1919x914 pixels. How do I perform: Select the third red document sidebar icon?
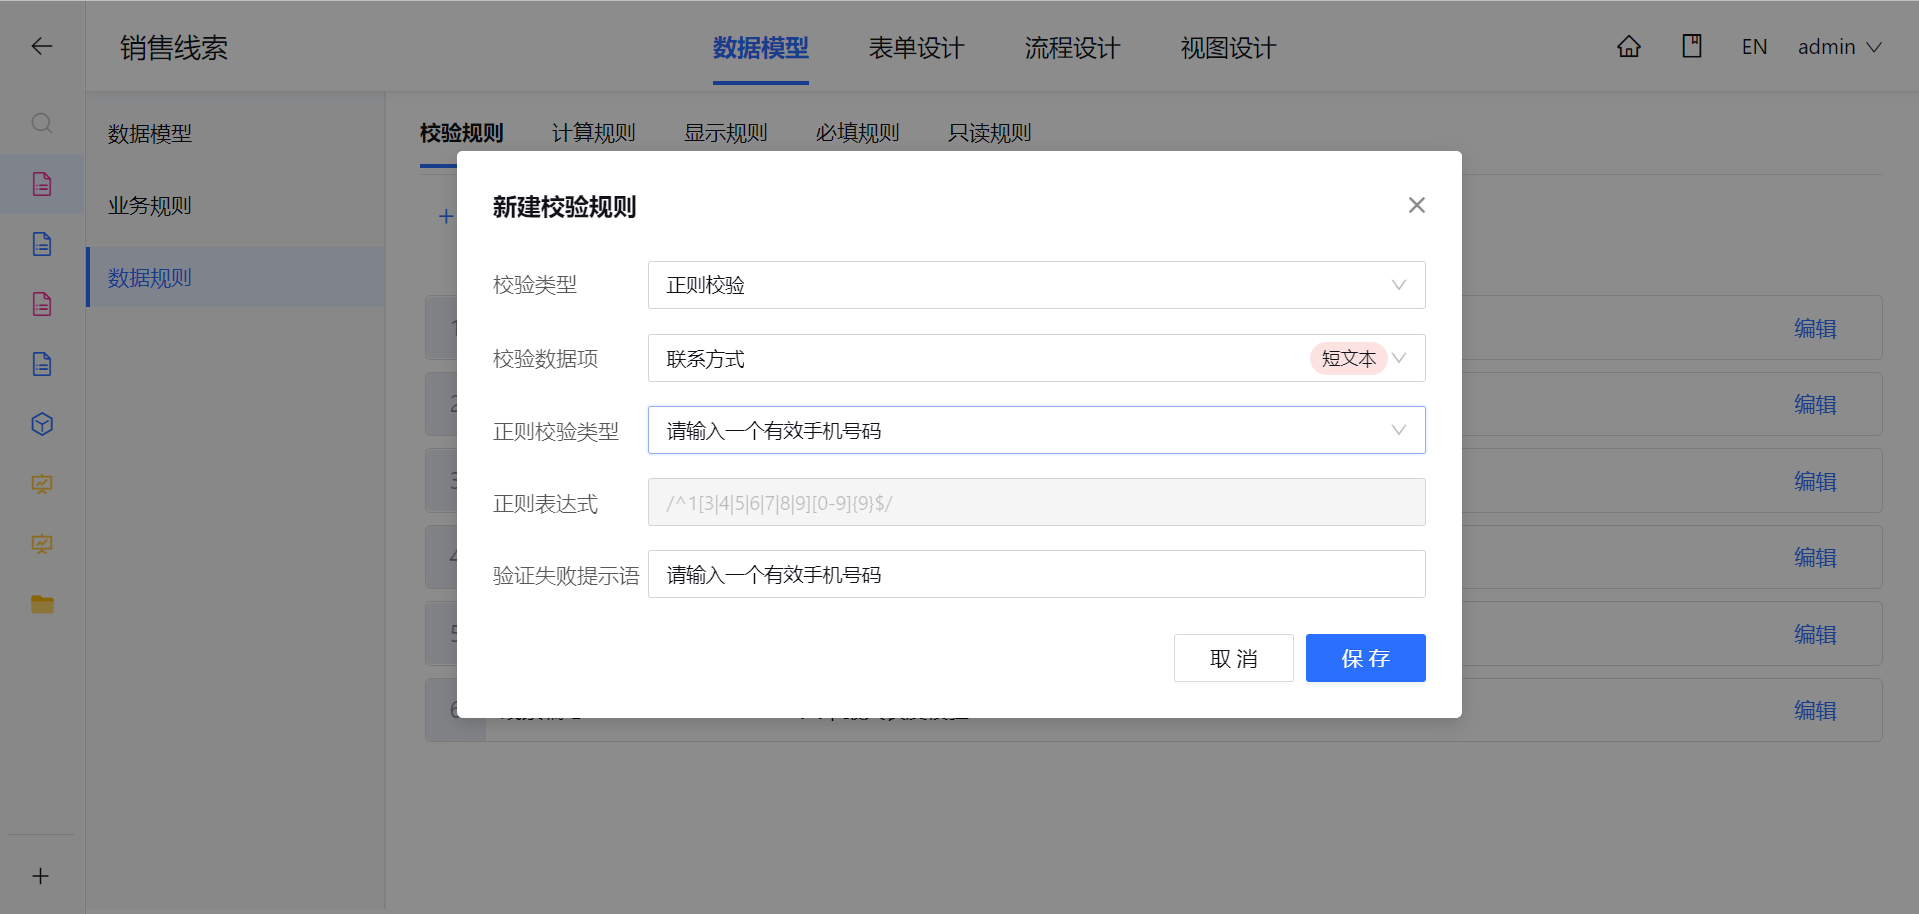41,304
